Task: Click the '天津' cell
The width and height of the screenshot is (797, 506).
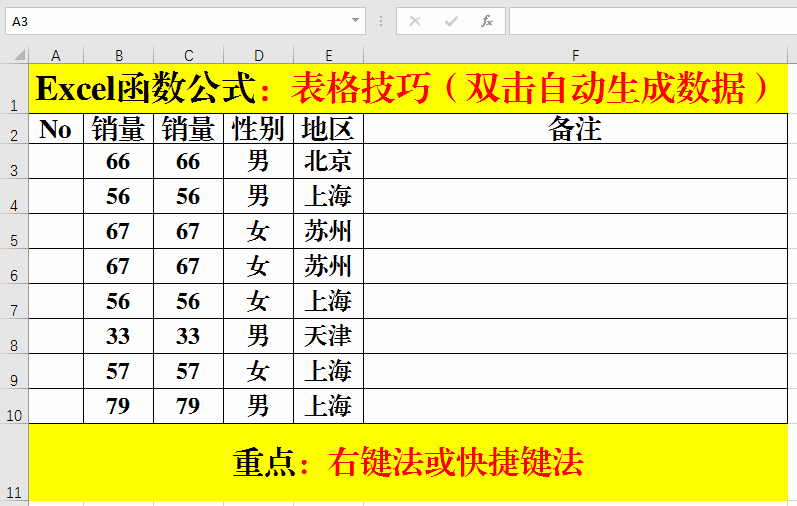Action: (329, 336)
